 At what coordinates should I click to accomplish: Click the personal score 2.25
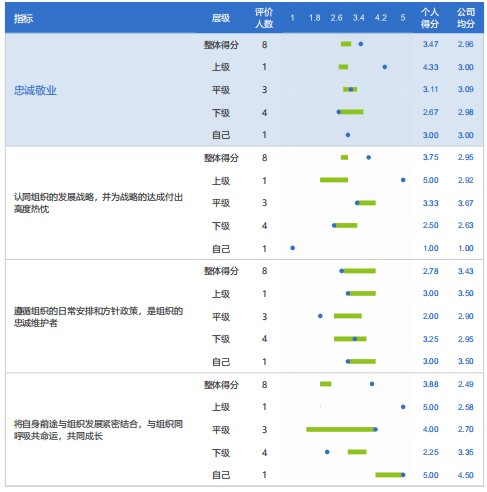[431, 452]
